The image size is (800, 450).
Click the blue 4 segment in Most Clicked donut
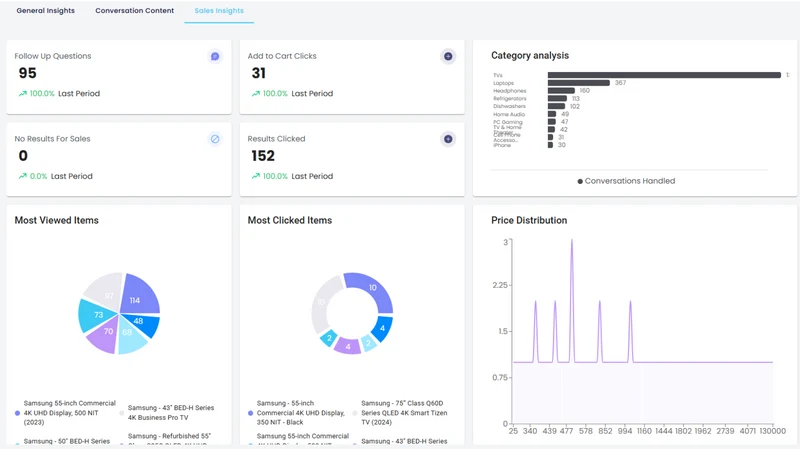coord(382,329)
